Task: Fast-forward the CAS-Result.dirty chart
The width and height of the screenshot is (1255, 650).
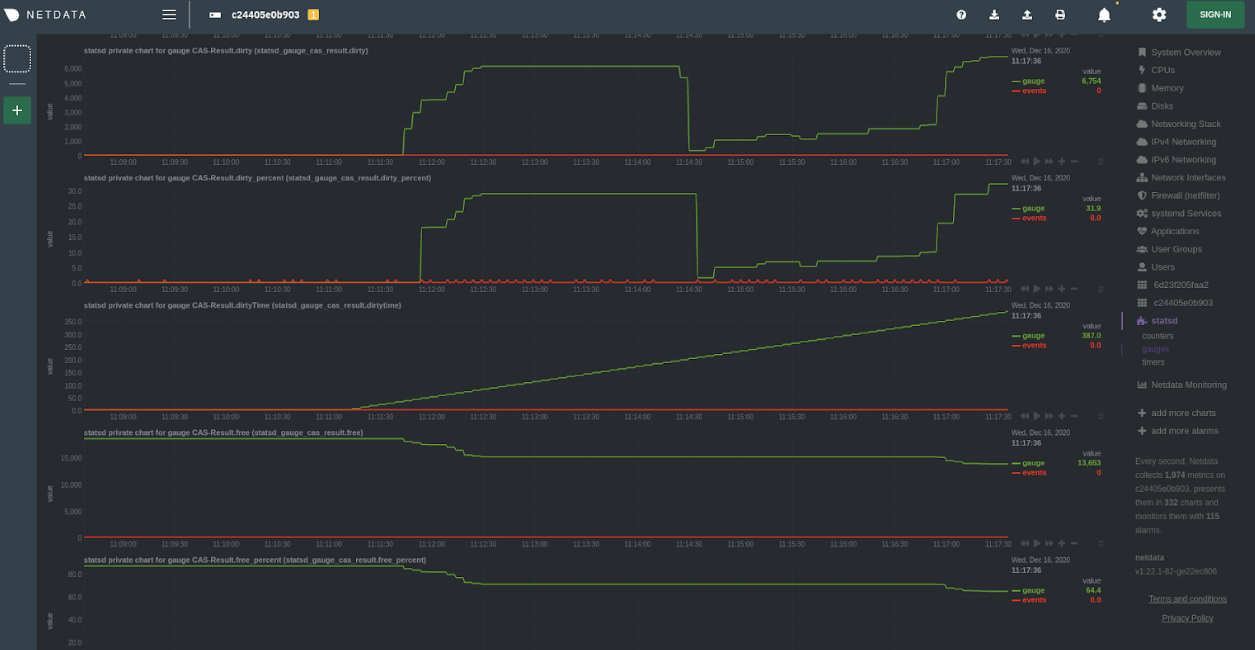Action: click(1049, 161)
